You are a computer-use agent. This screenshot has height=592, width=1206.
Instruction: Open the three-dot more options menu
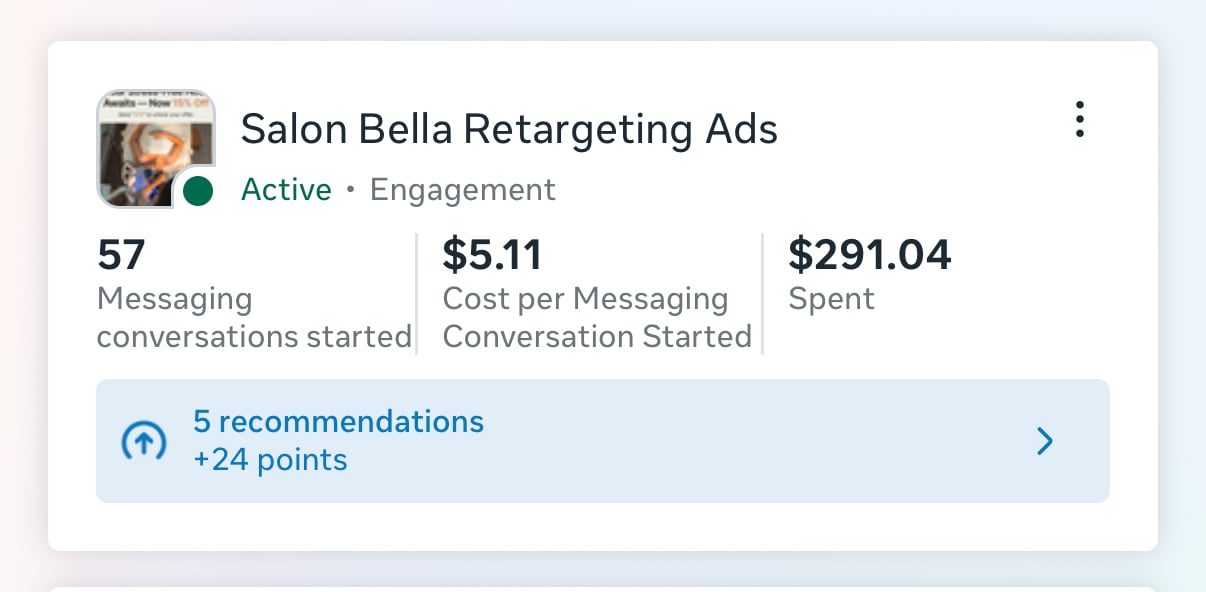1079,120
